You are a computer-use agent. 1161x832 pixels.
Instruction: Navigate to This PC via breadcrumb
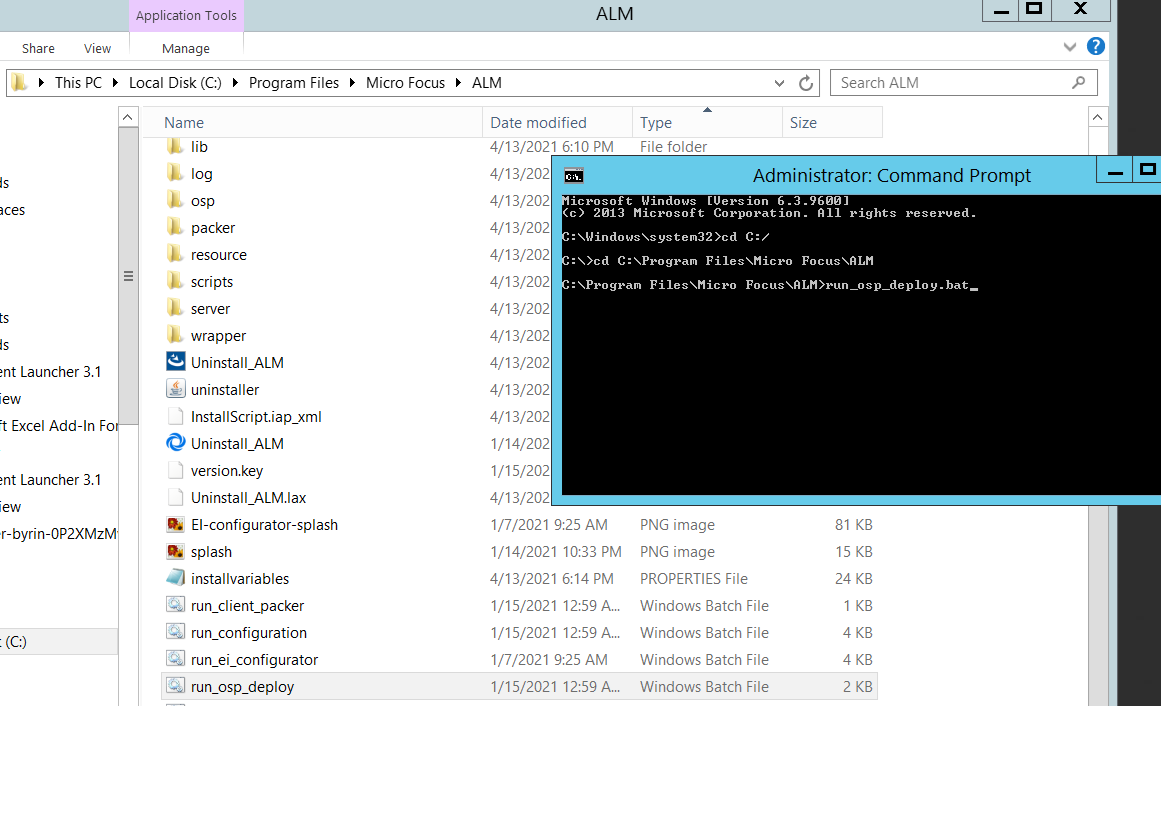[x=79, y=82]
